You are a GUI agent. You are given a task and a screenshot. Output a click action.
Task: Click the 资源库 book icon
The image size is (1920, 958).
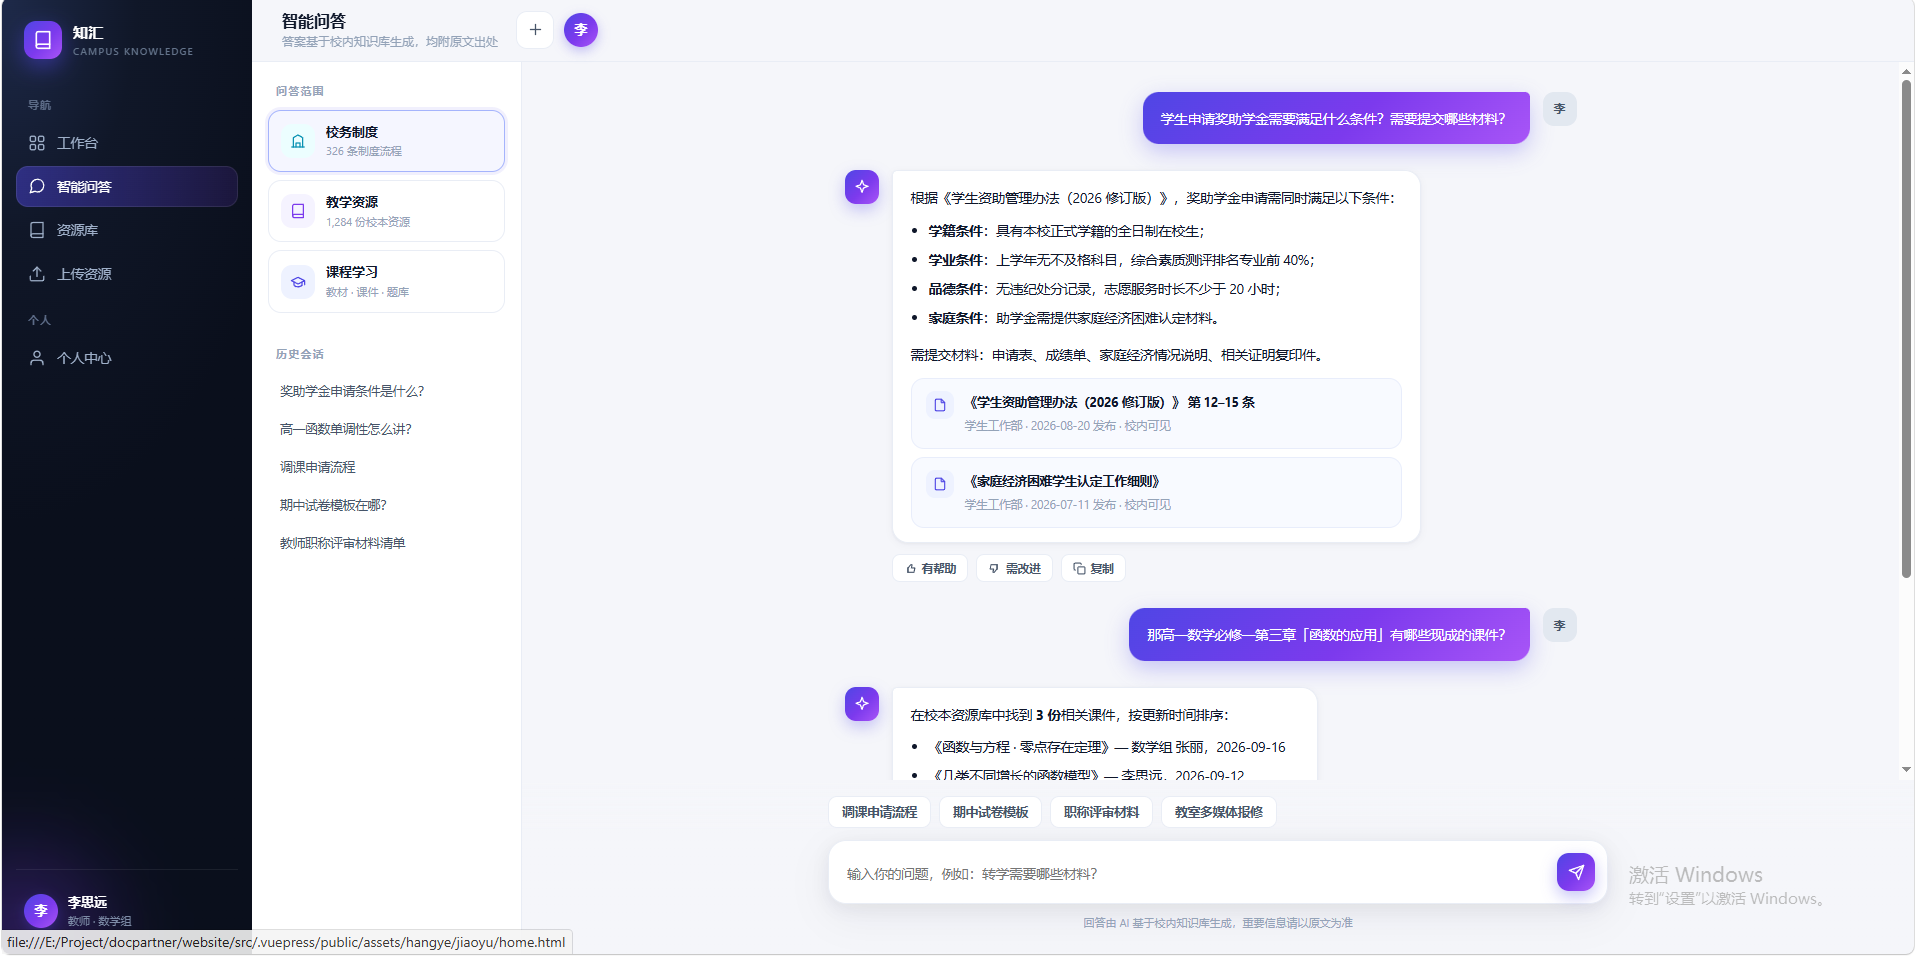[37, 230]
